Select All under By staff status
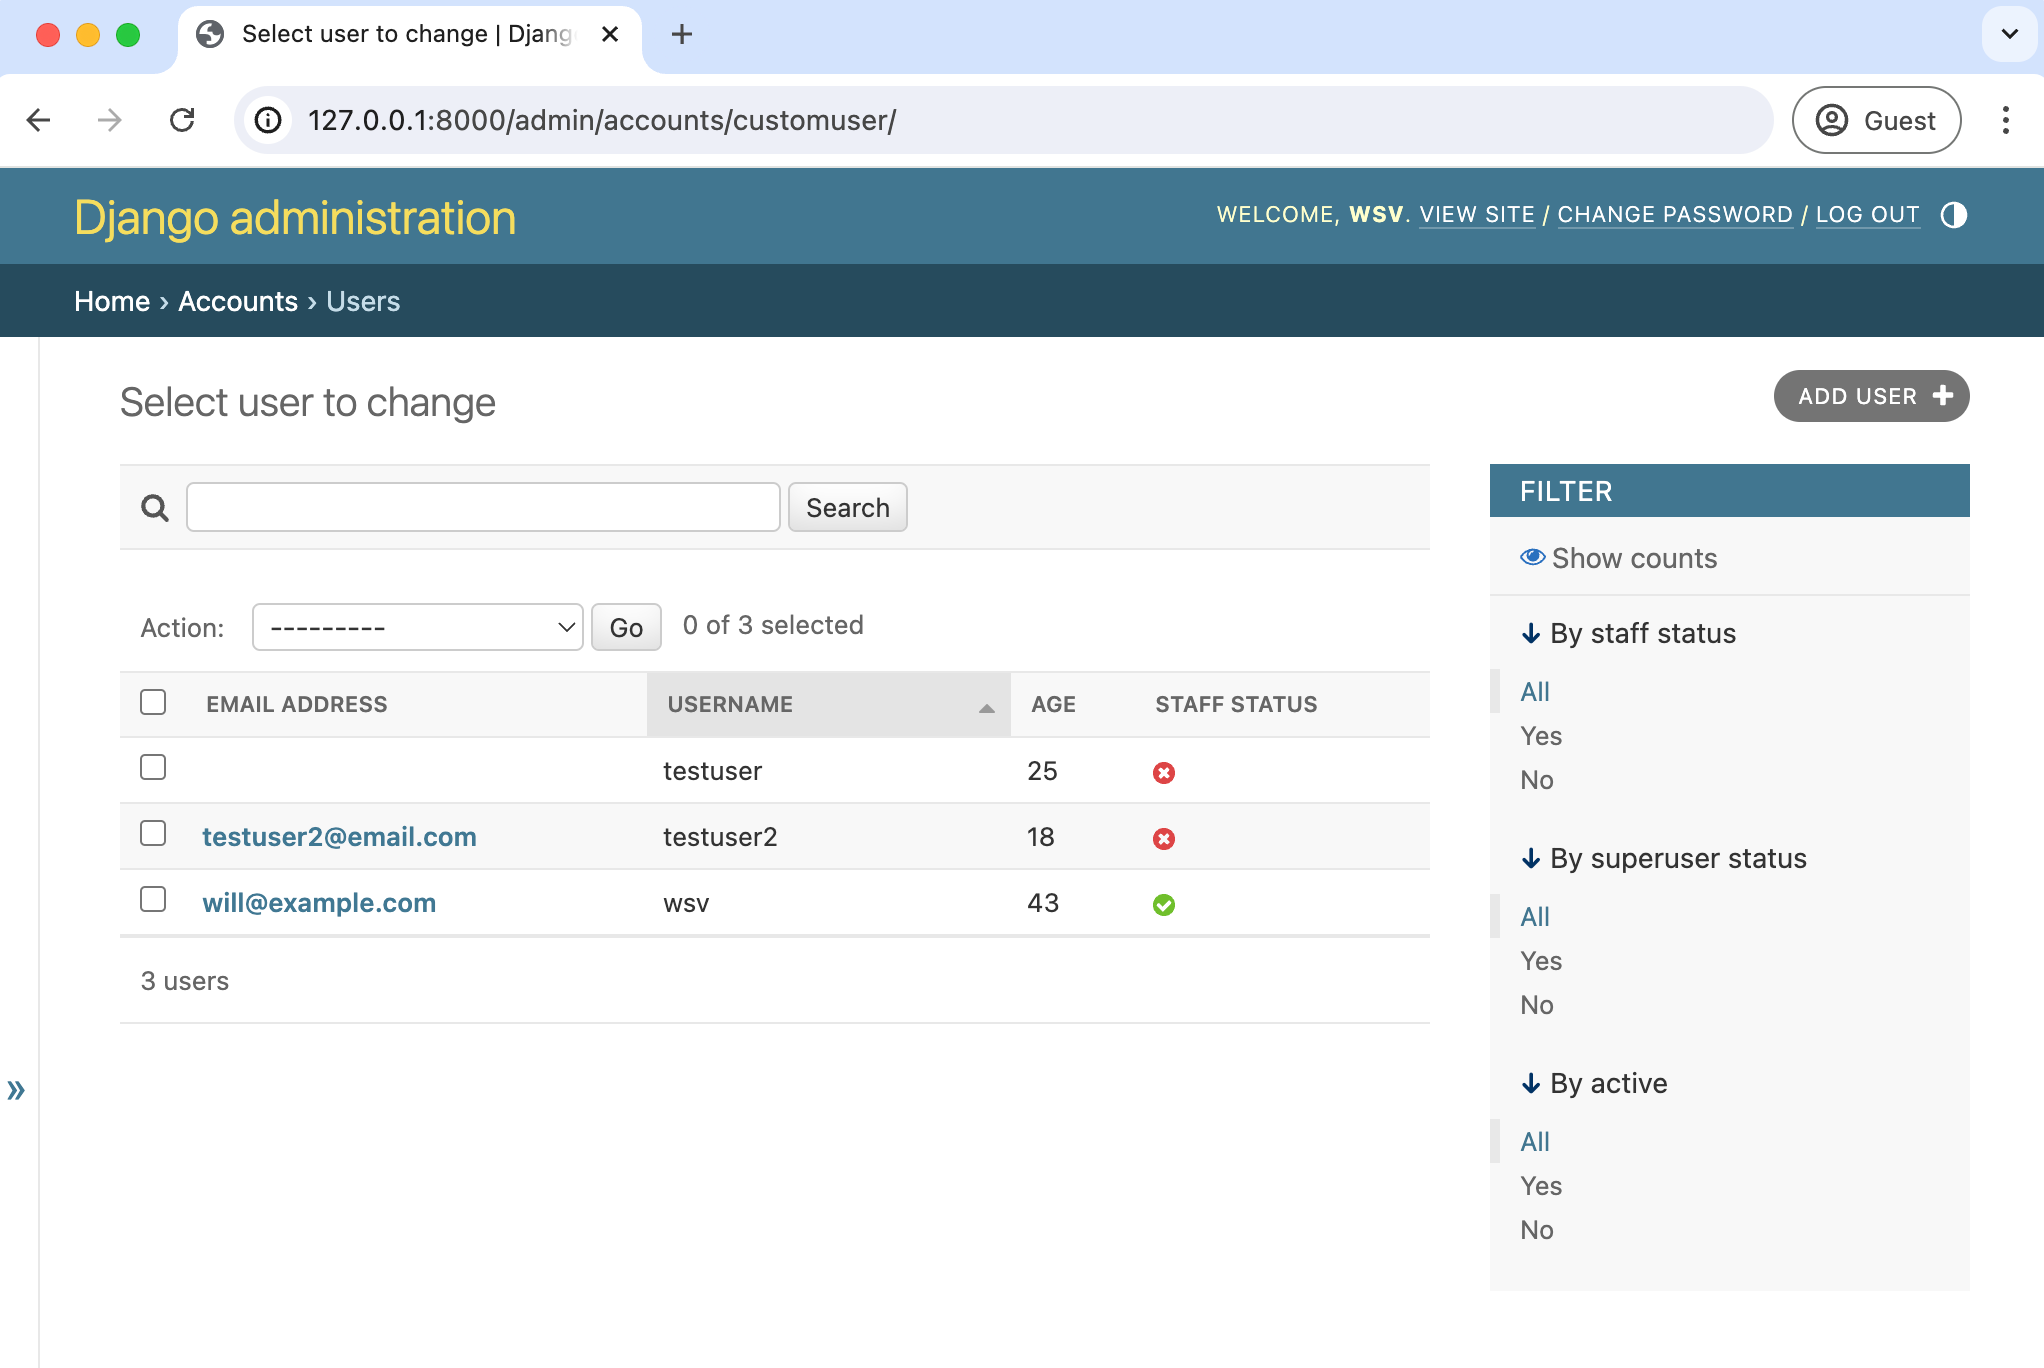2044x1368 pixels. click(1535, 691)
